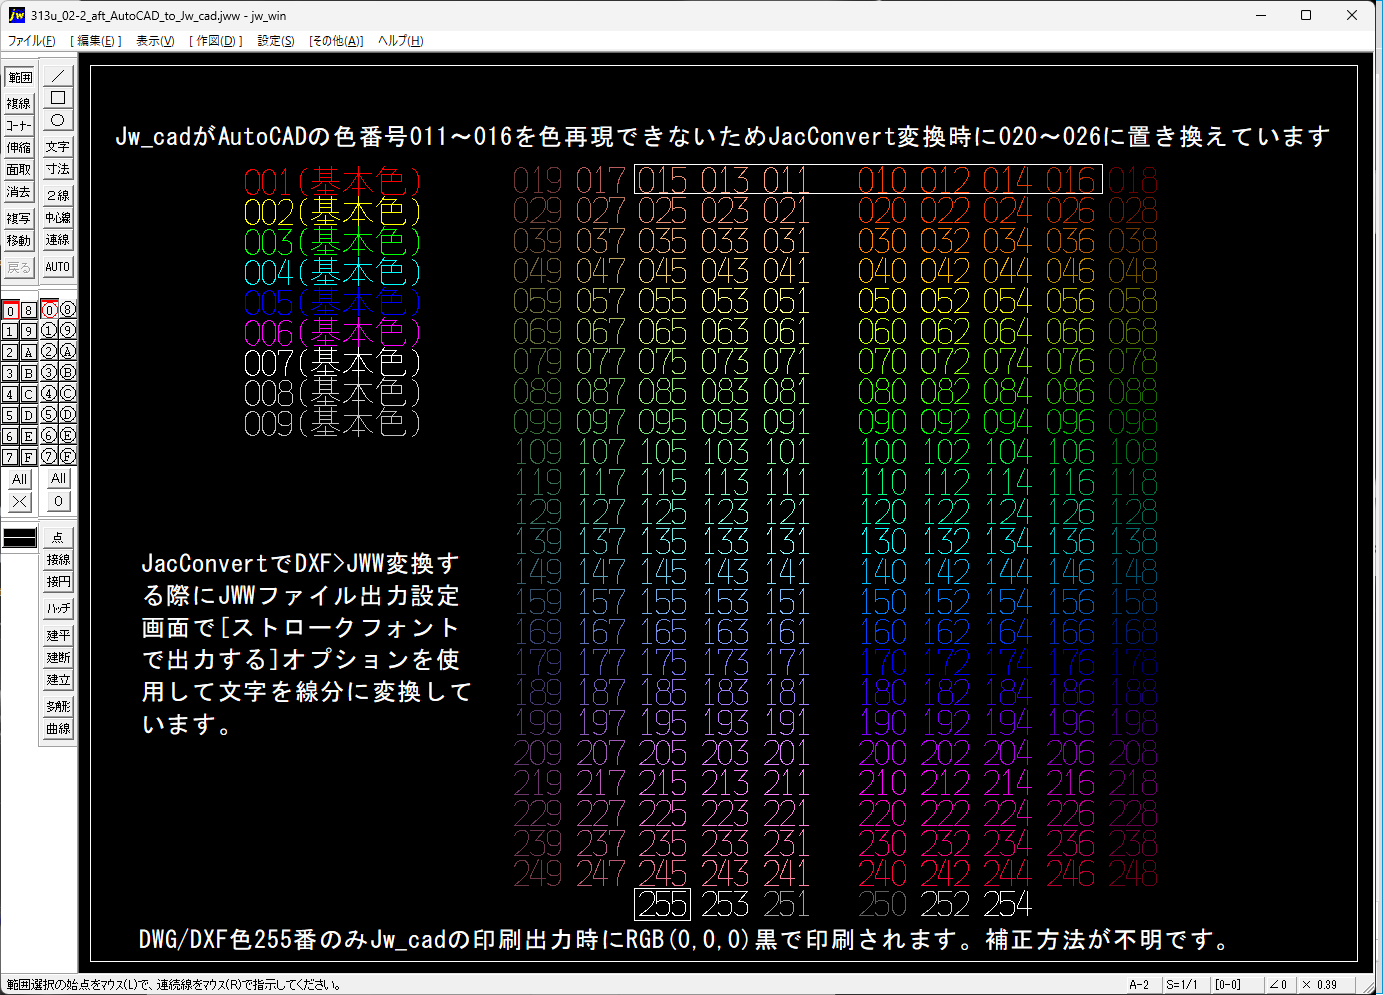Select the rectangle drawing tool
Screen dimensions: 1383x995
tap(58, 98)
